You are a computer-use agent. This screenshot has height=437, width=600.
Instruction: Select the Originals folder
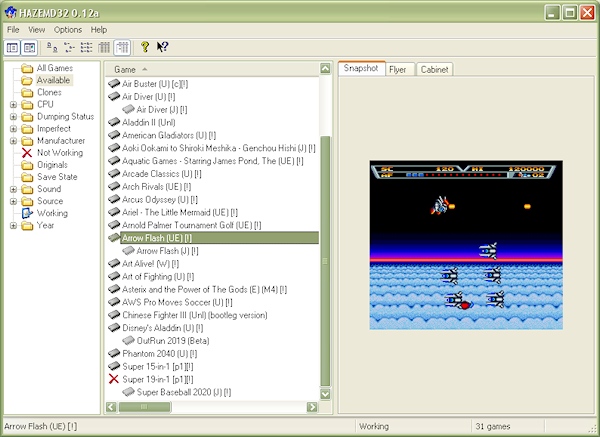pyautogui.click(x=52, y=165)
